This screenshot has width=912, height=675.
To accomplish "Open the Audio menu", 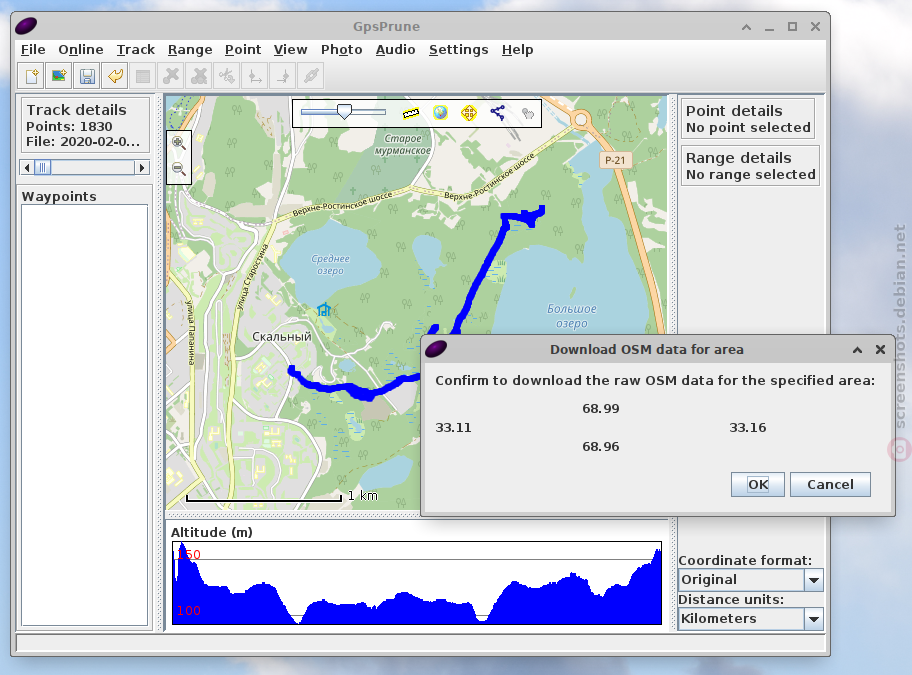I will tap(396, 49).
